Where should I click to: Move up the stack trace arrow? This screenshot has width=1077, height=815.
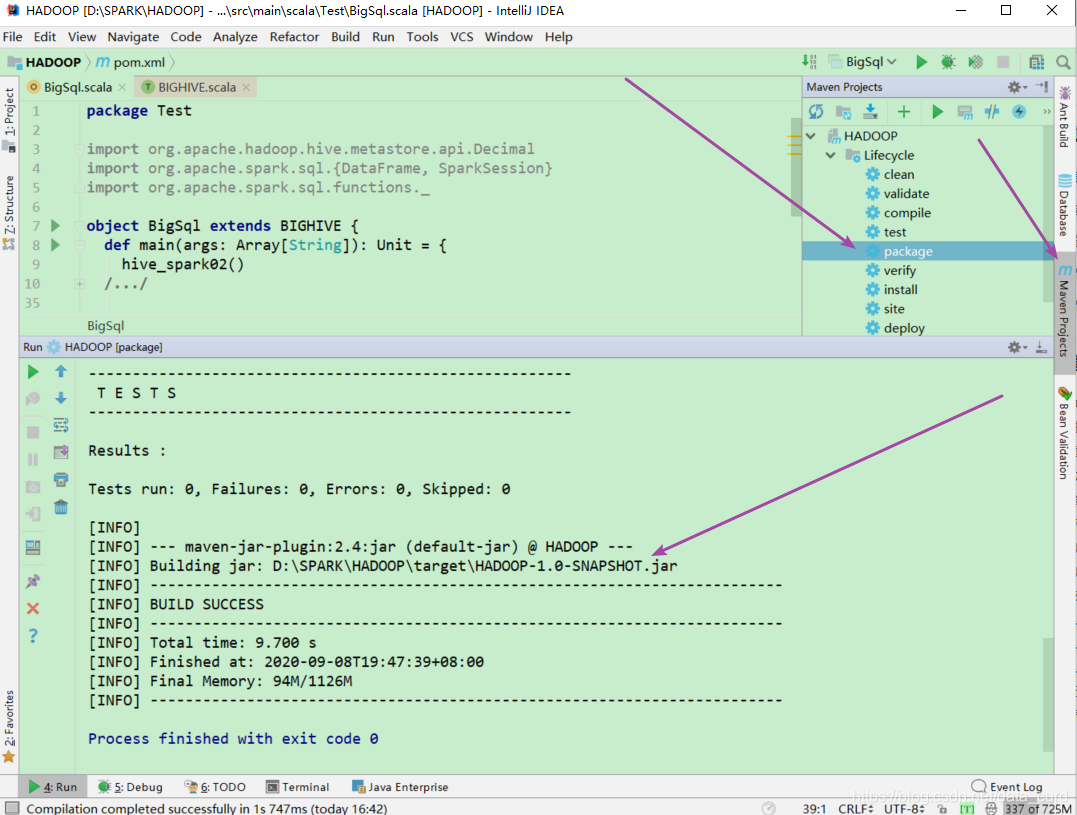click(60, 371)
